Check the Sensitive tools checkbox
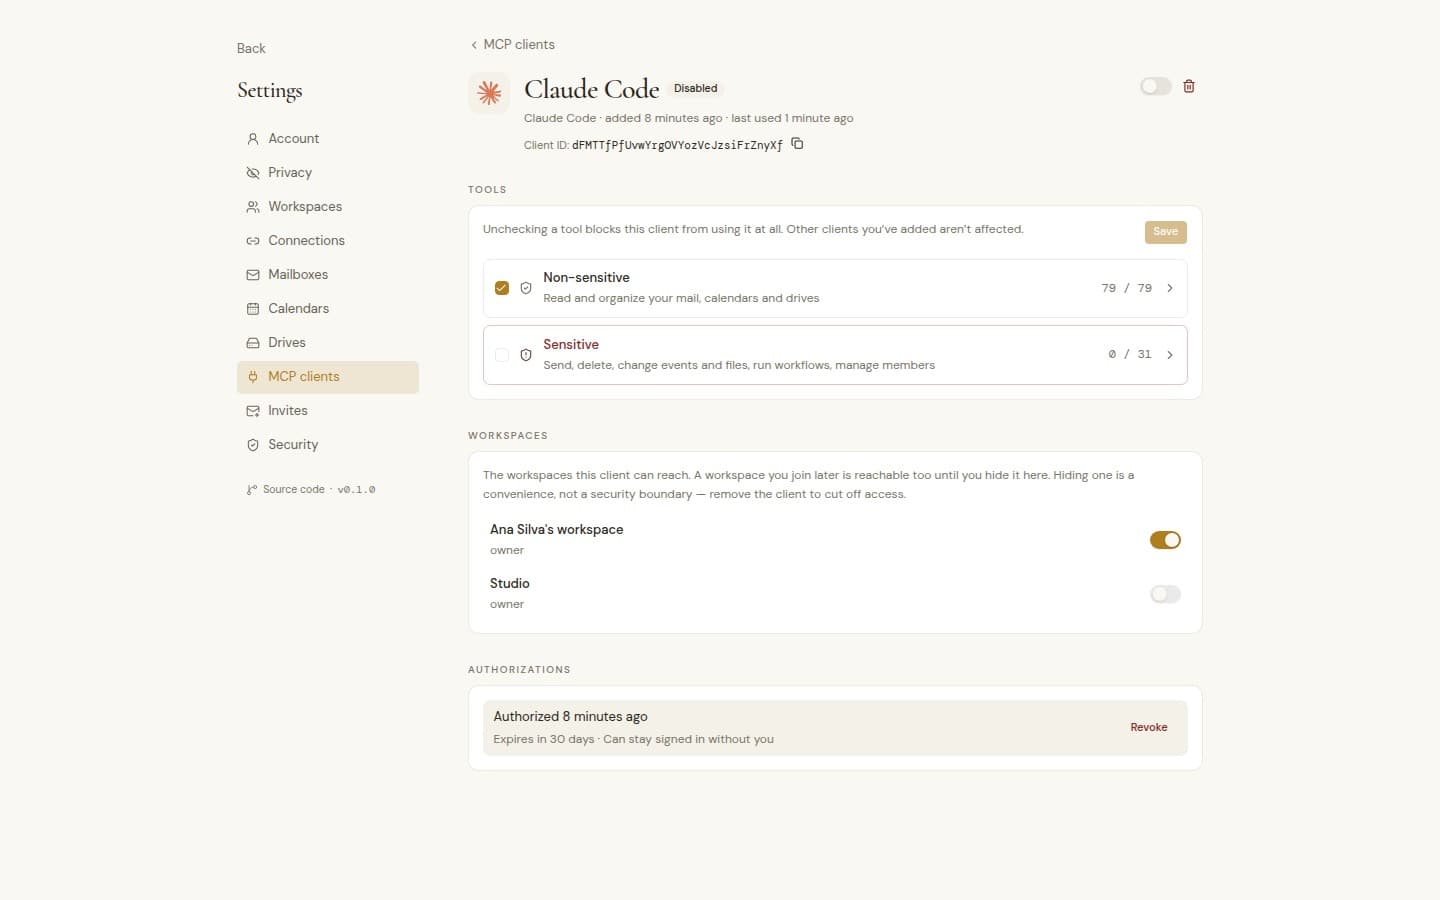 point(502,355)
